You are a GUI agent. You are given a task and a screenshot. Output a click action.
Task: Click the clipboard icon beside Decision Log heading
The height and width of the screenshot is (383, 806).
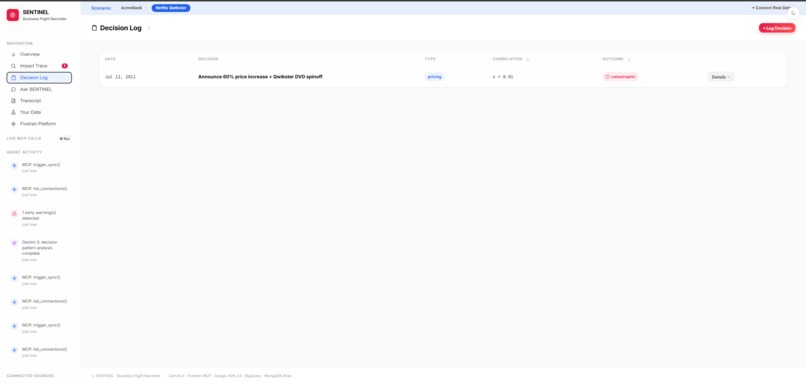94,28
